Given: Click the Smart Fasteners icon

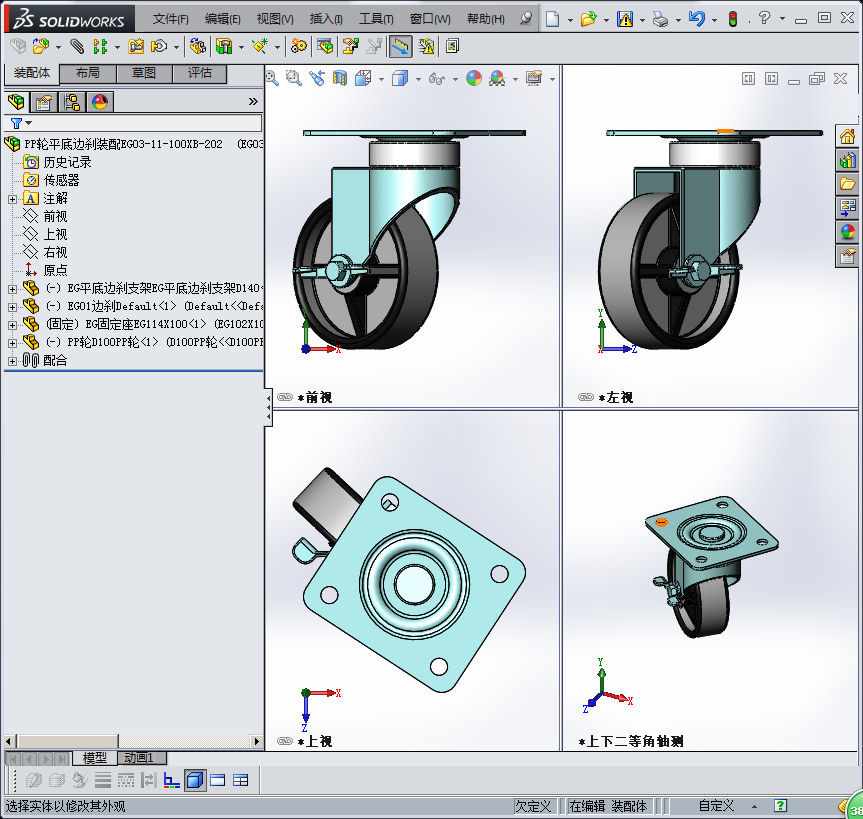Looking at the screenshot, I should coord(136,46).
